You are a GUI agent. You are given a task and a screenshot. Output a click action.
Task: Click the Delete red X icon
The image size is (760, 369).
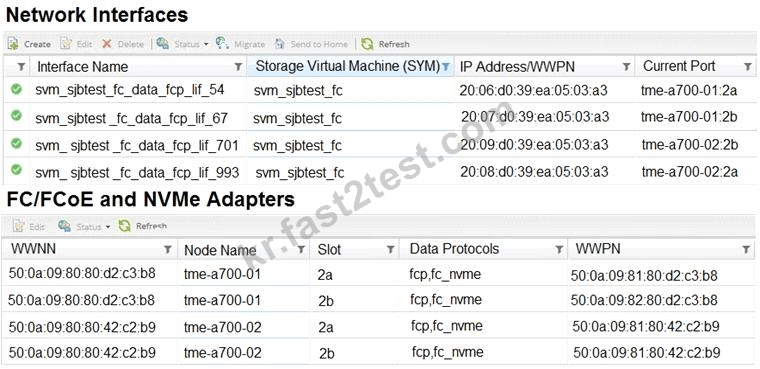pyautogui.click(x=107, y=44)
